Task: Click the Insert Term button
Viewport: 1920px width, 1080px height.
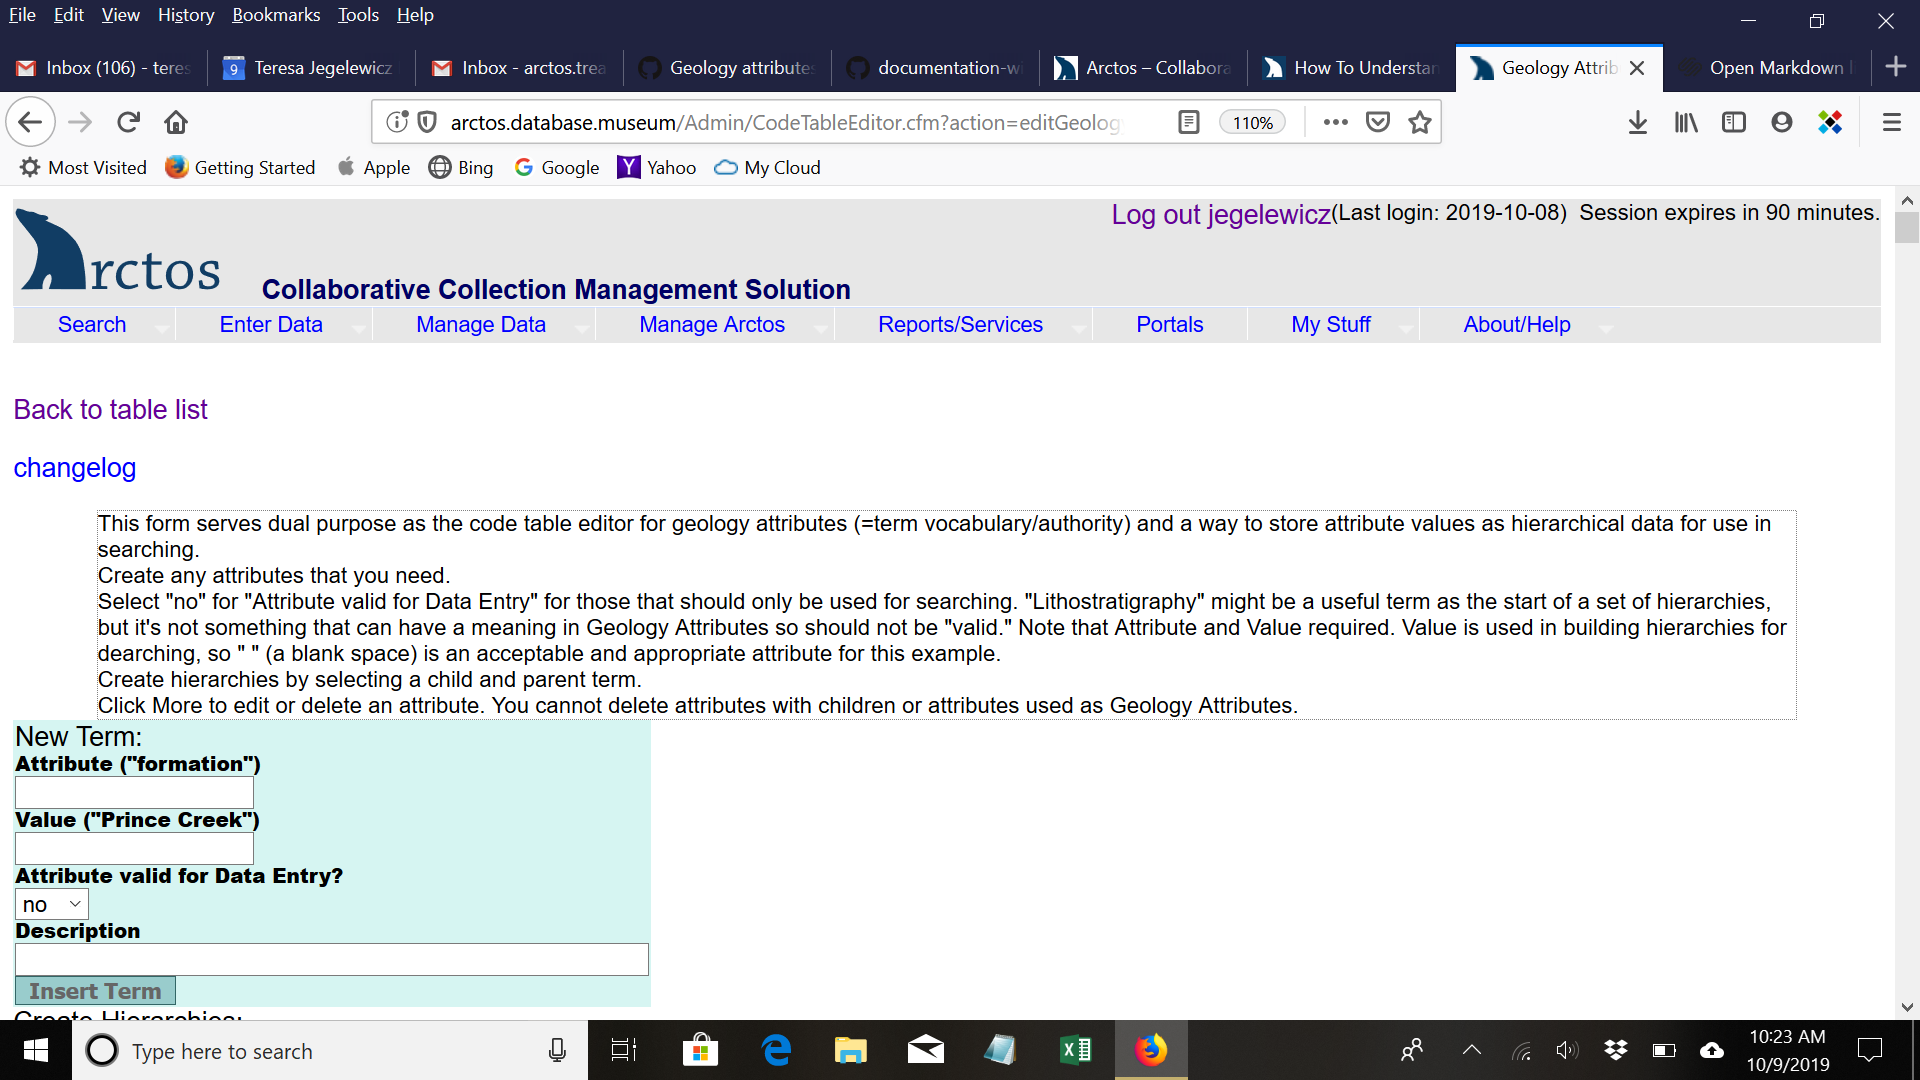Action: coord(95,991)
